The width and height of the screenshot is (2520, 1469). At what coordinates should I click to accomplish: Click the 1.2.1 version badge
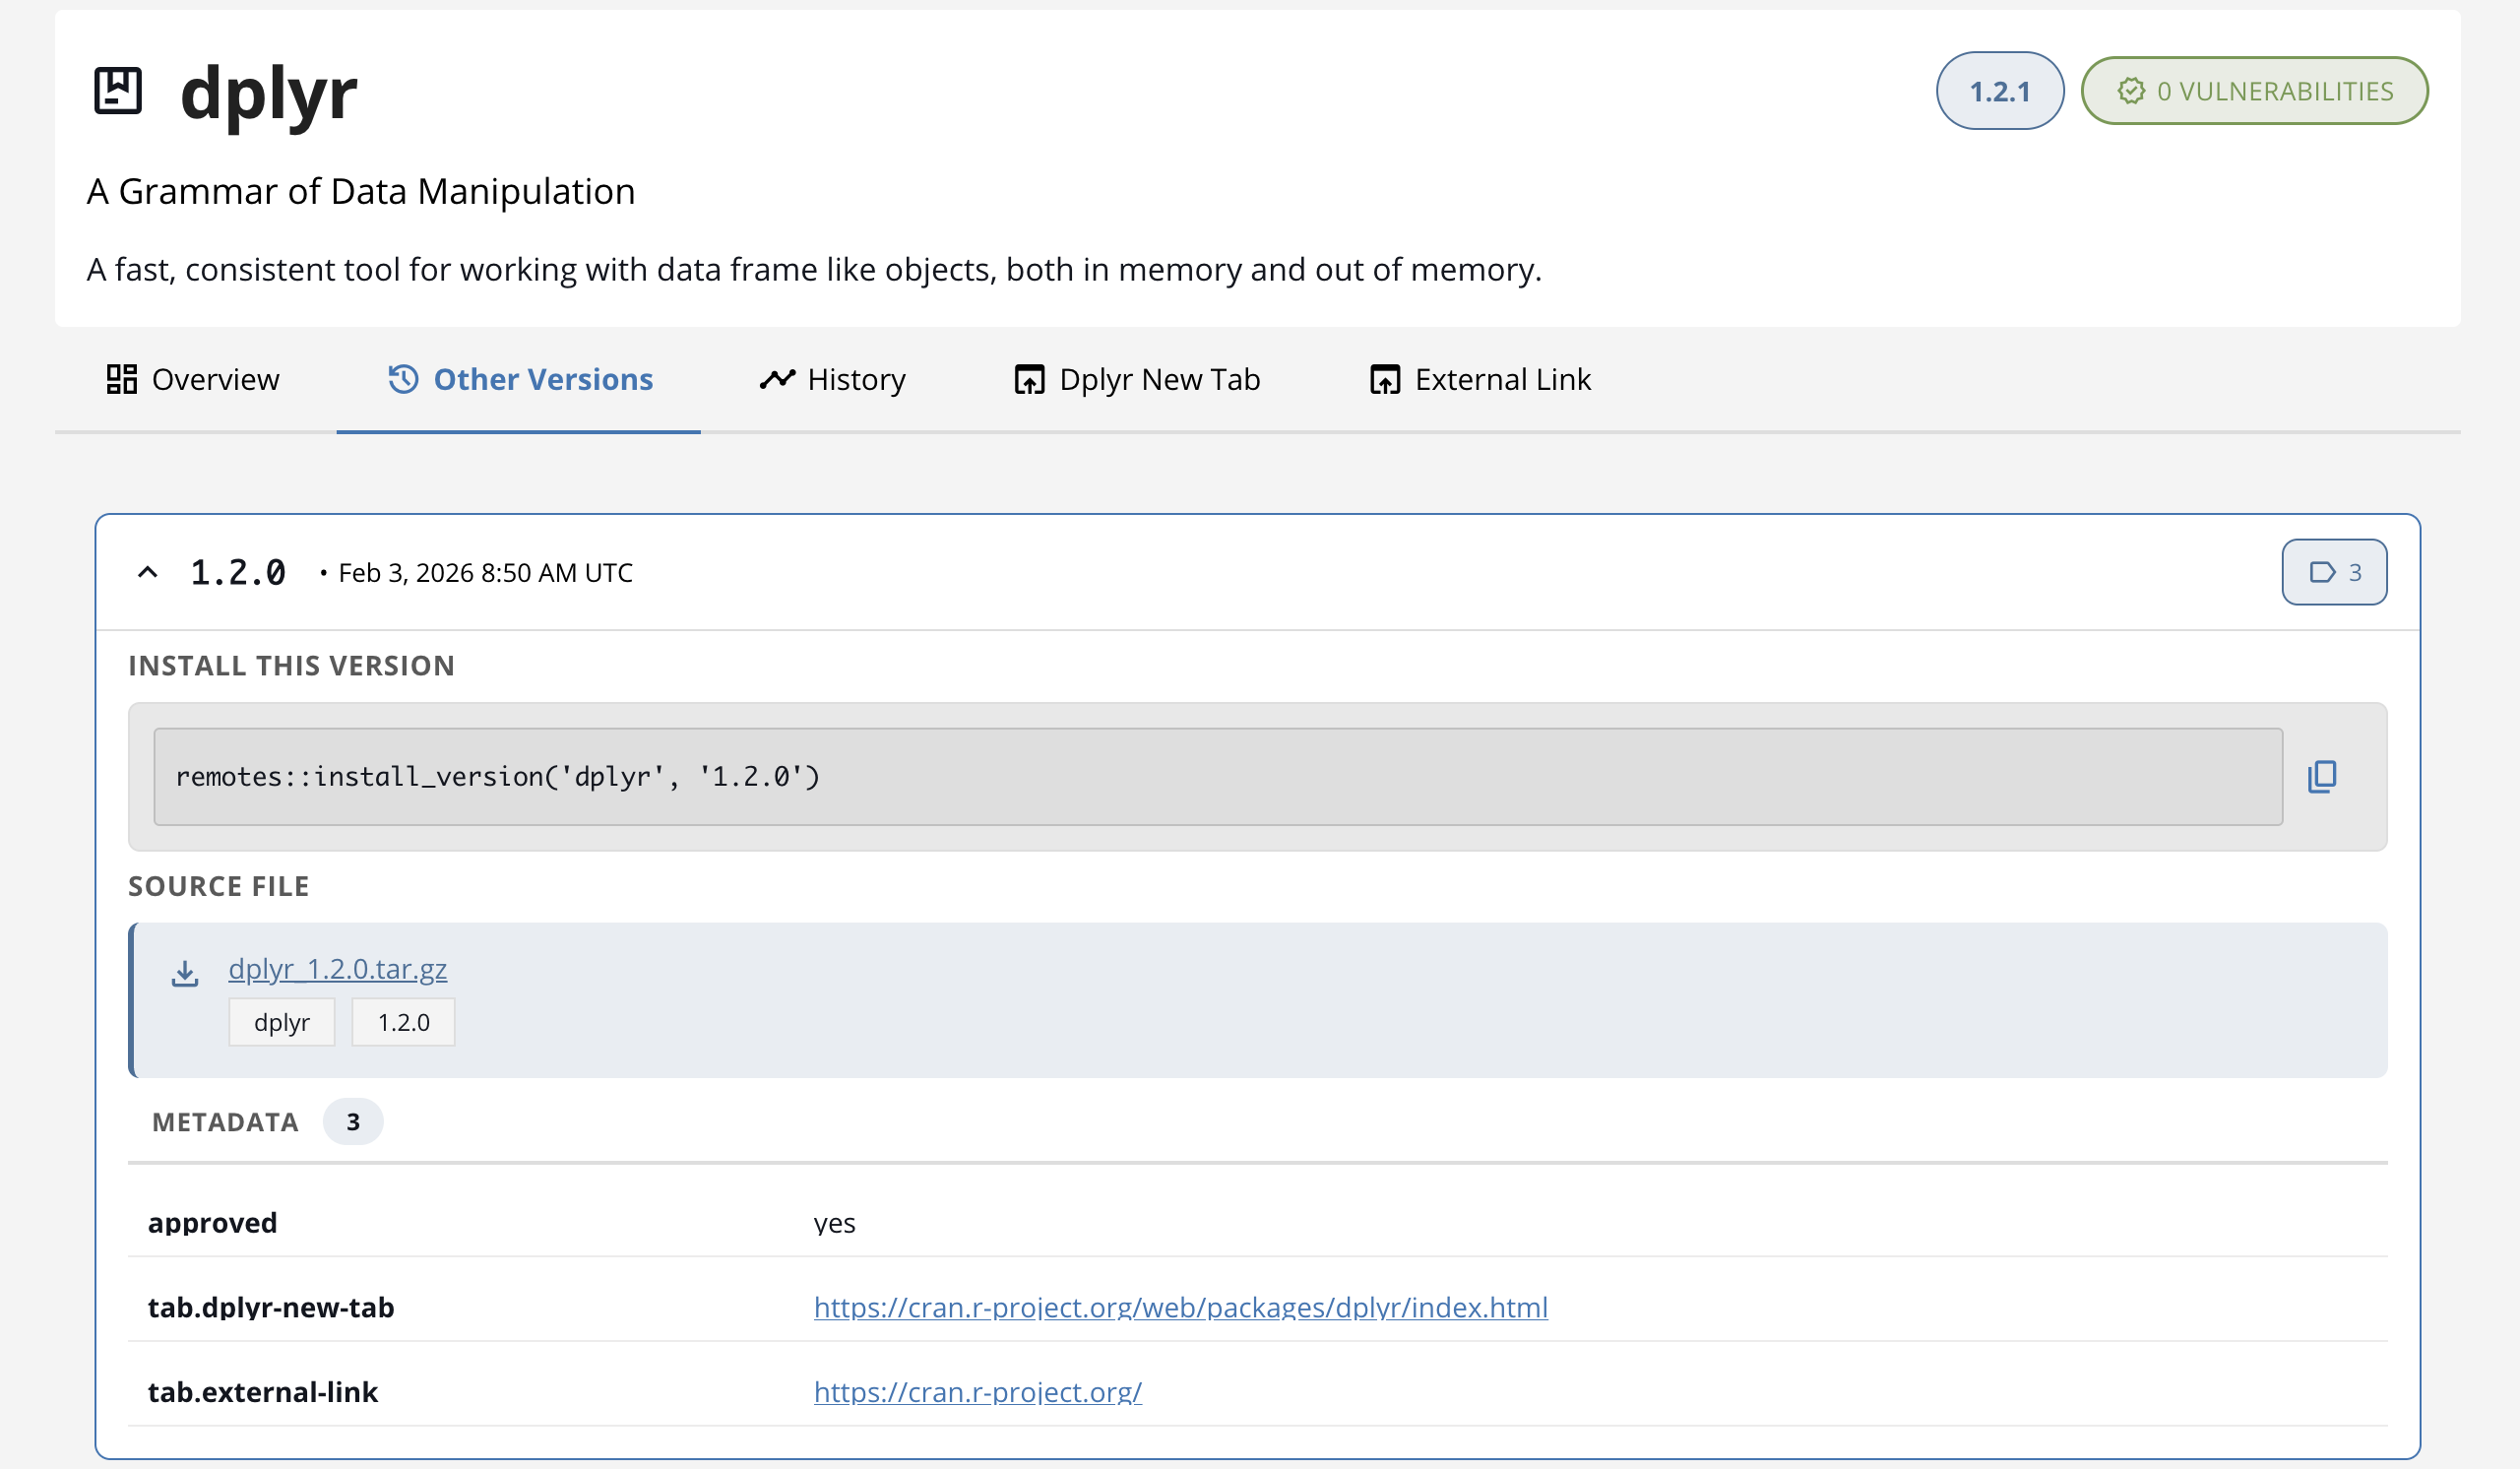tap(1999, 91)
